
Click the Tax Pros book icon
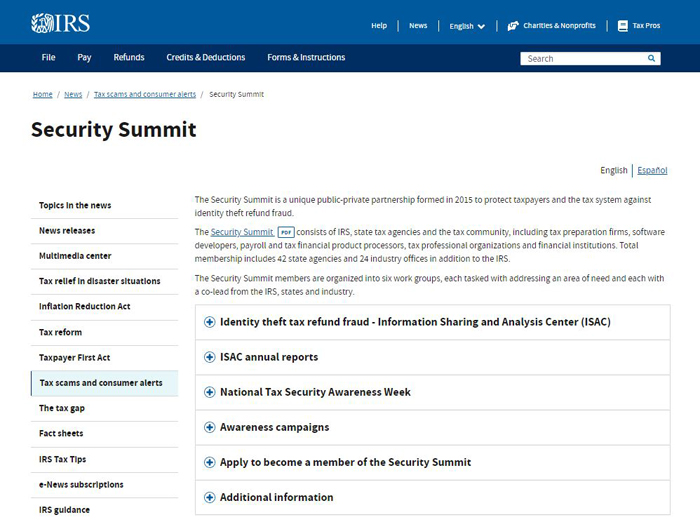pyautogui.click(x=622, y=26)
